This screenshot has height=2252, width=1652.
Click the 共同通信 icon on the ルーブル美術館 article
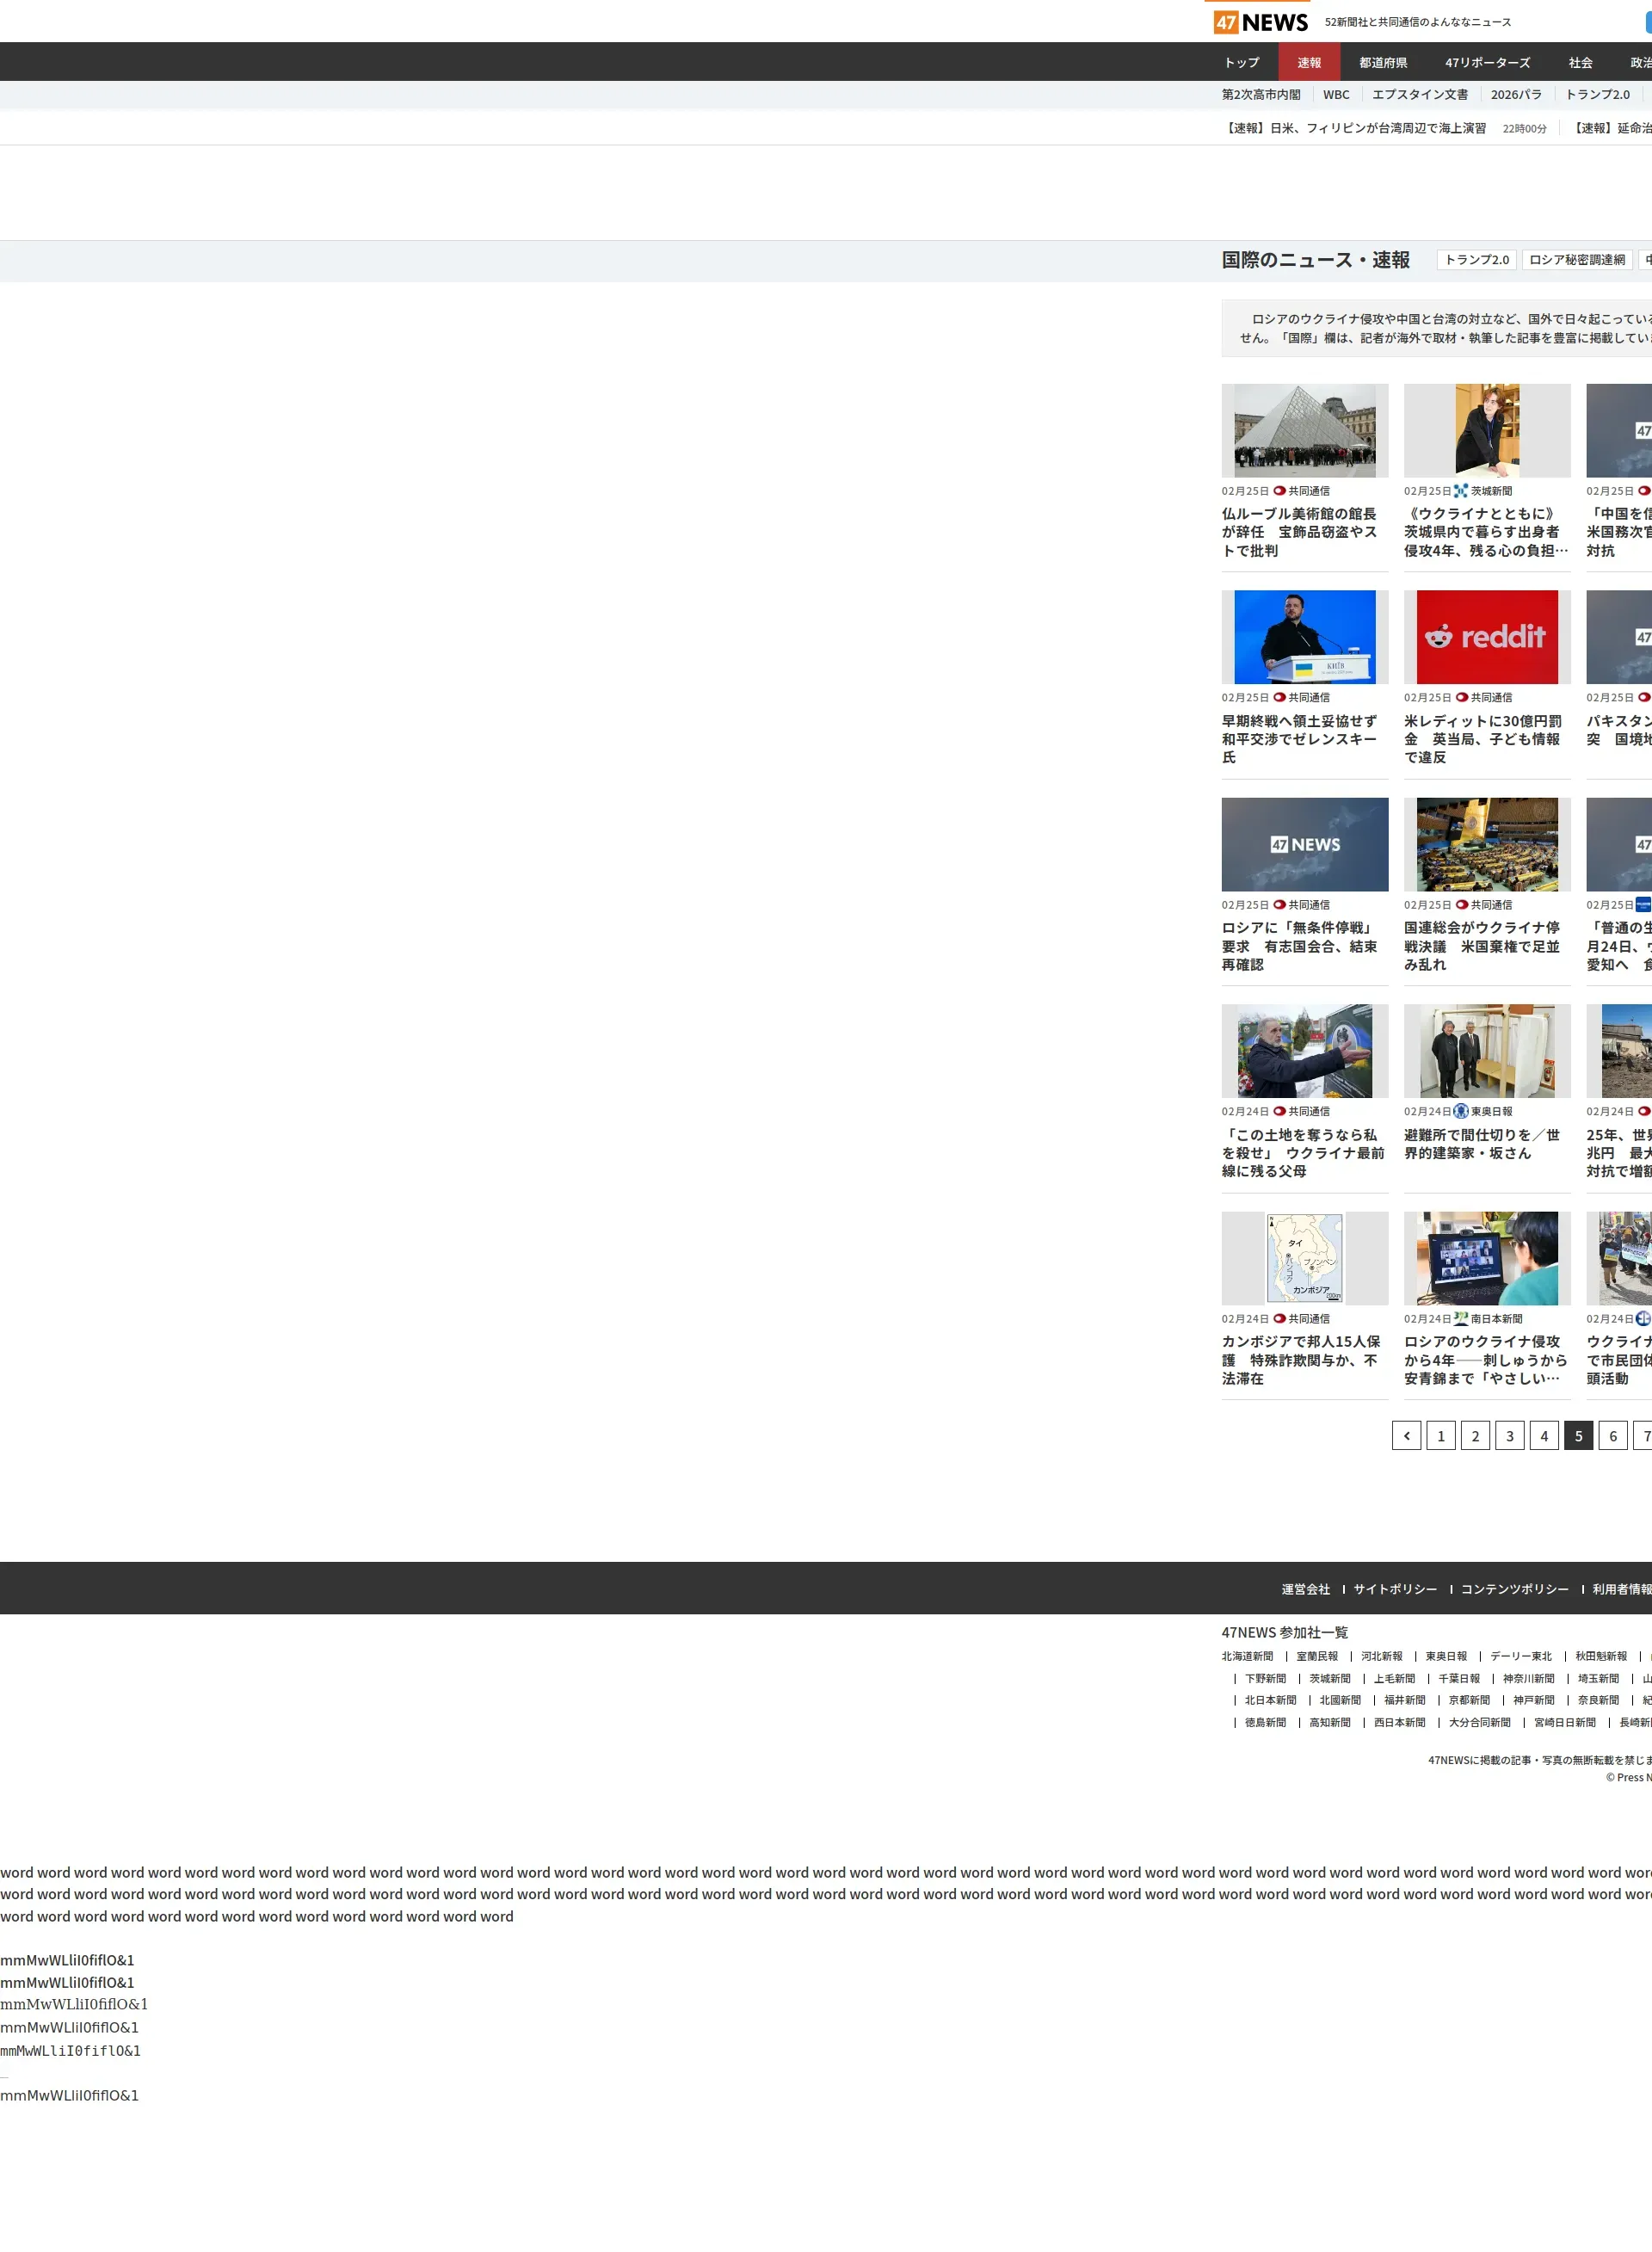tap(1279, 491)
